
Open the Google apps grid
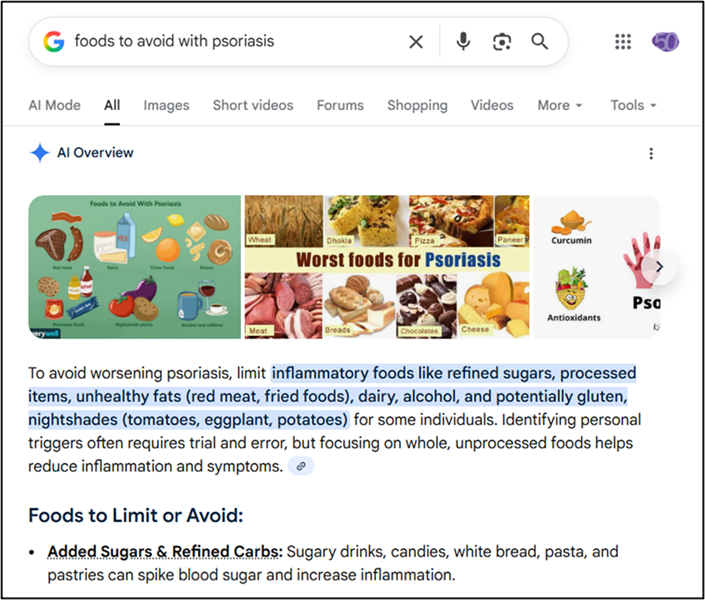623,41
